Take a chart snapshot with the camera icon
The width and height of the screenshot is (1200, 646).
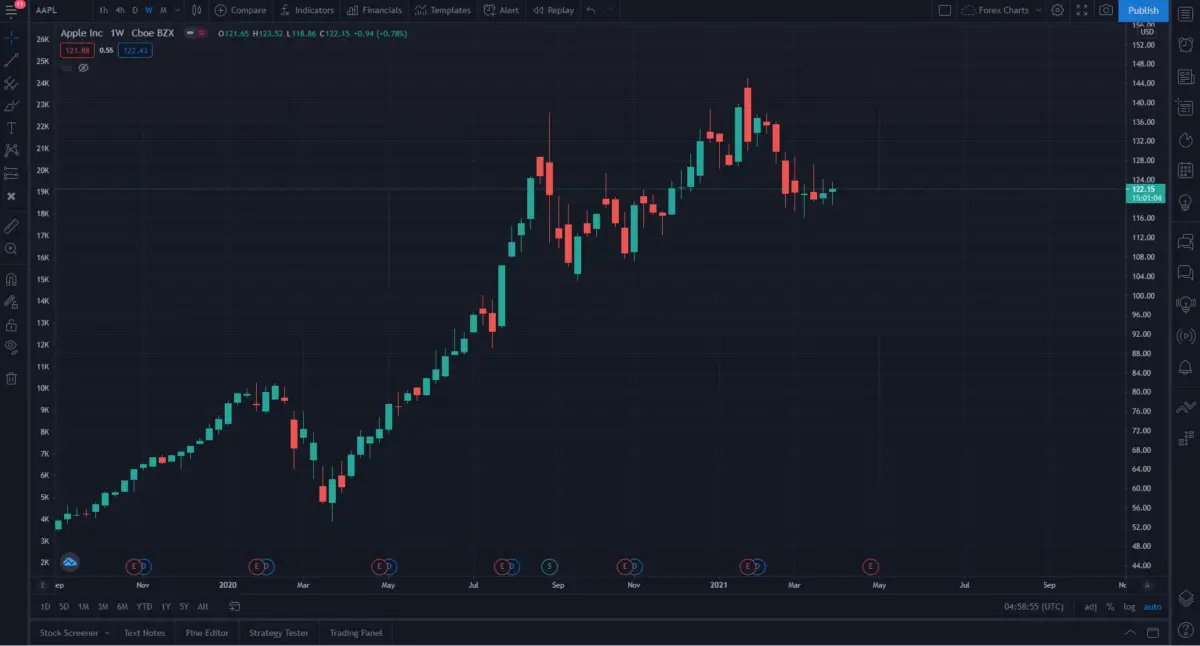(x=1106, y=10)
